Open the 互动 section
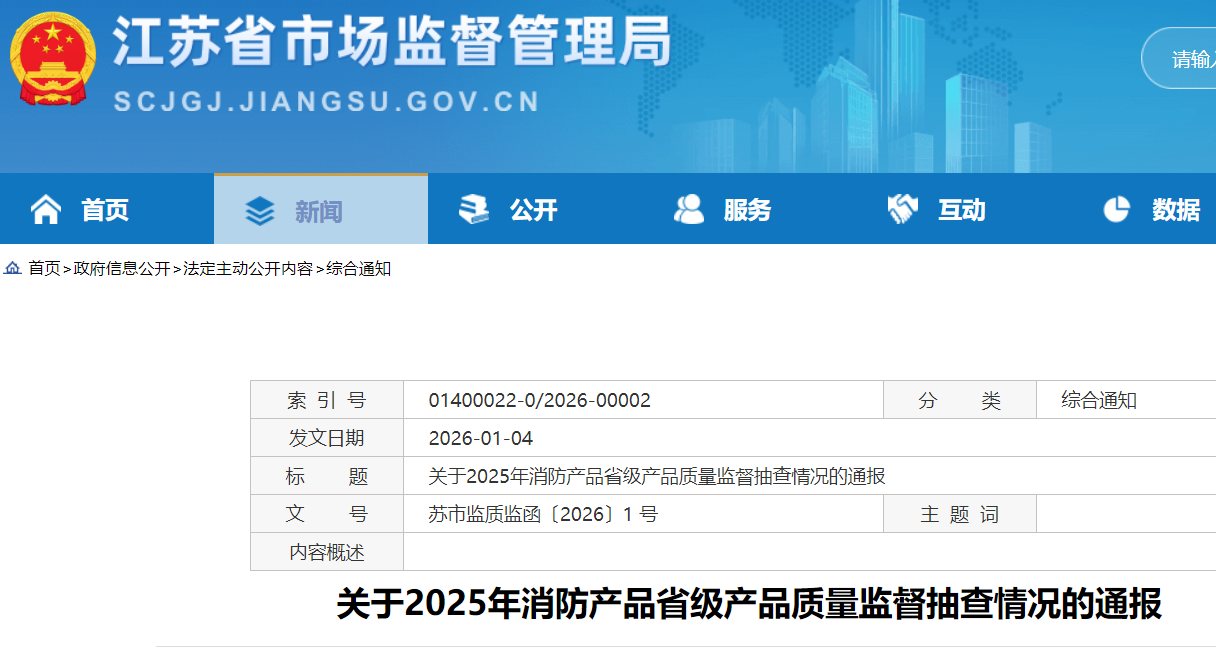 pos(961,210)
